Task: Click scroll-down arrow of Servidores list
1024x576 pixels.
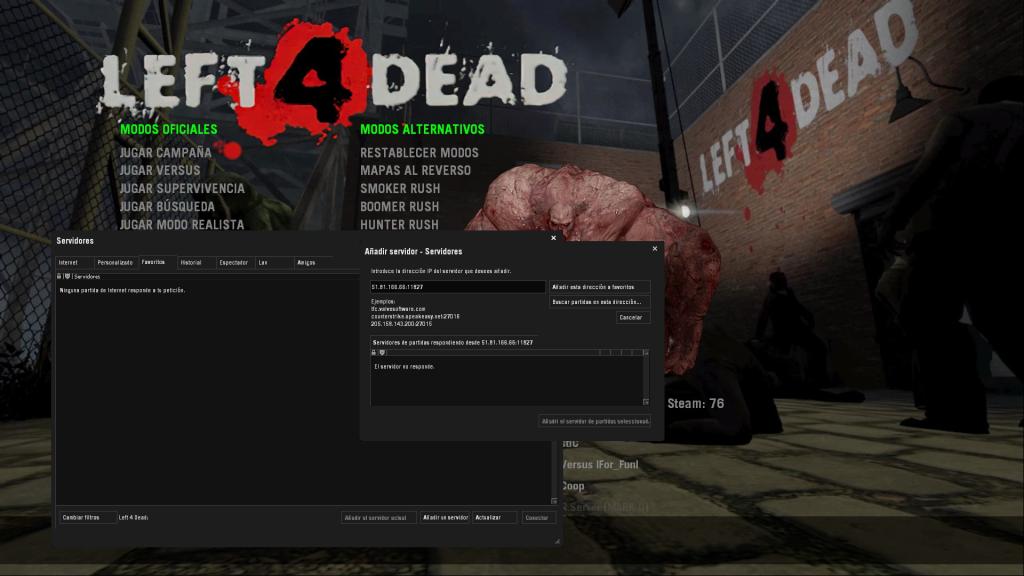Action: (x=554, y=501)
